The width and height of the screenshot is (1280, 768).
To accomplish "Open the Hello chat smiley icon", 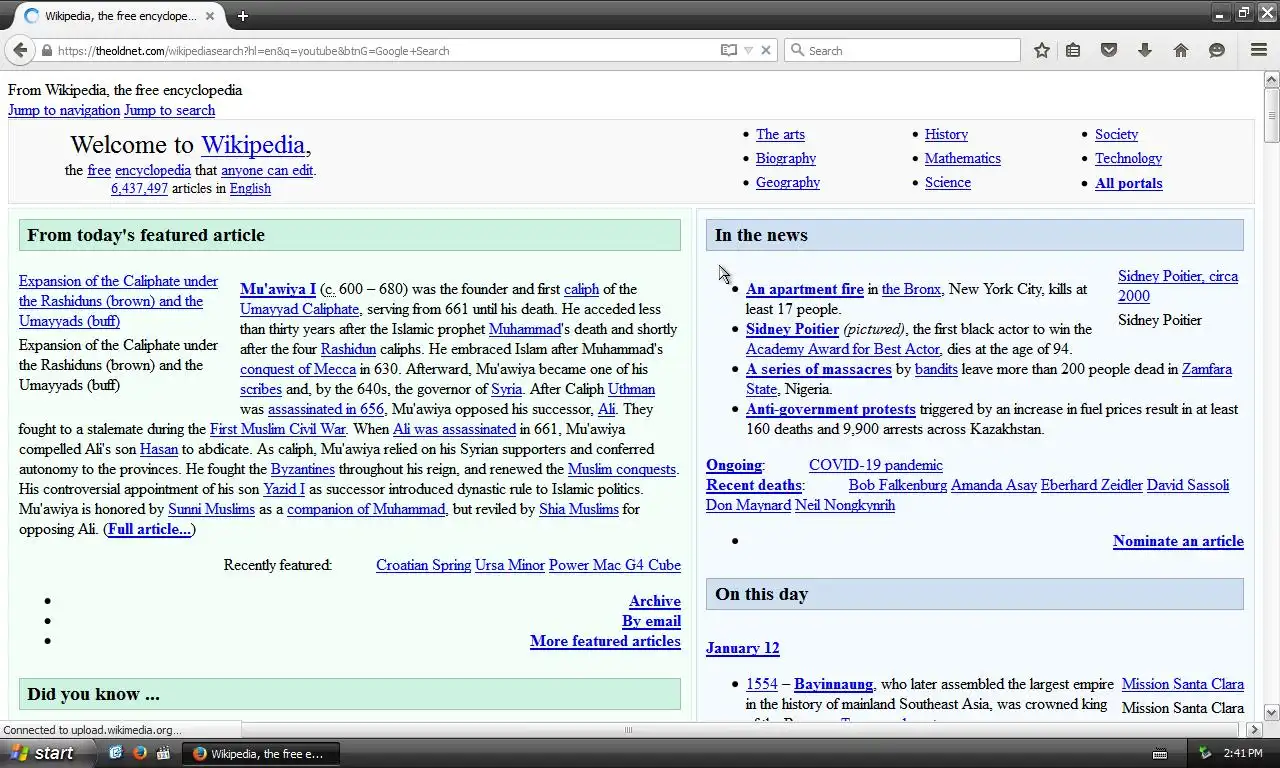I will pos(1217,50).
